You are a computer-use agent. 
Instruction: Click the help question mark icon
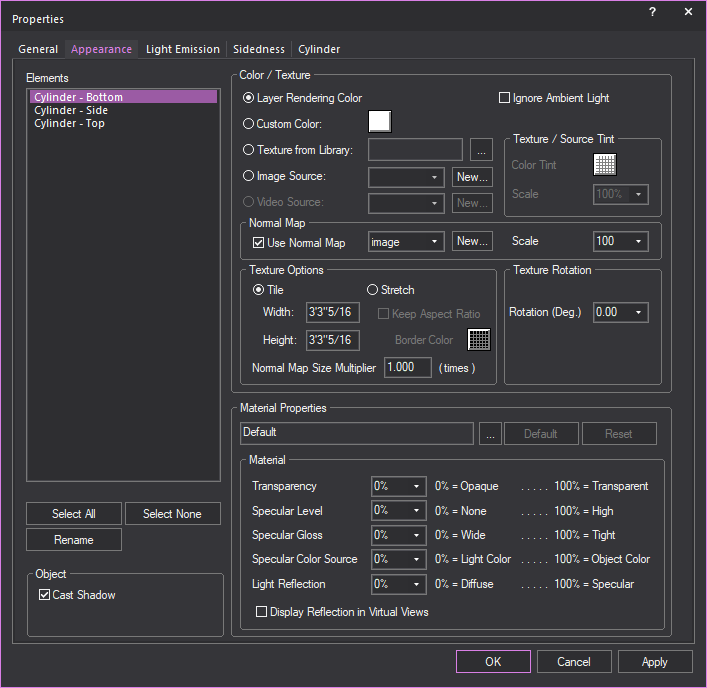point(652,12)
